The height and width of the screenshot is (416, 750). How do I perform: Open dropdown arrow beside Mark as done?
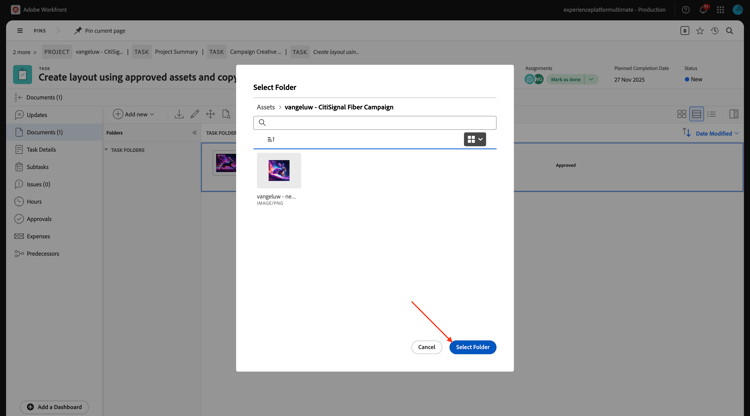click(x=591, y=79)
